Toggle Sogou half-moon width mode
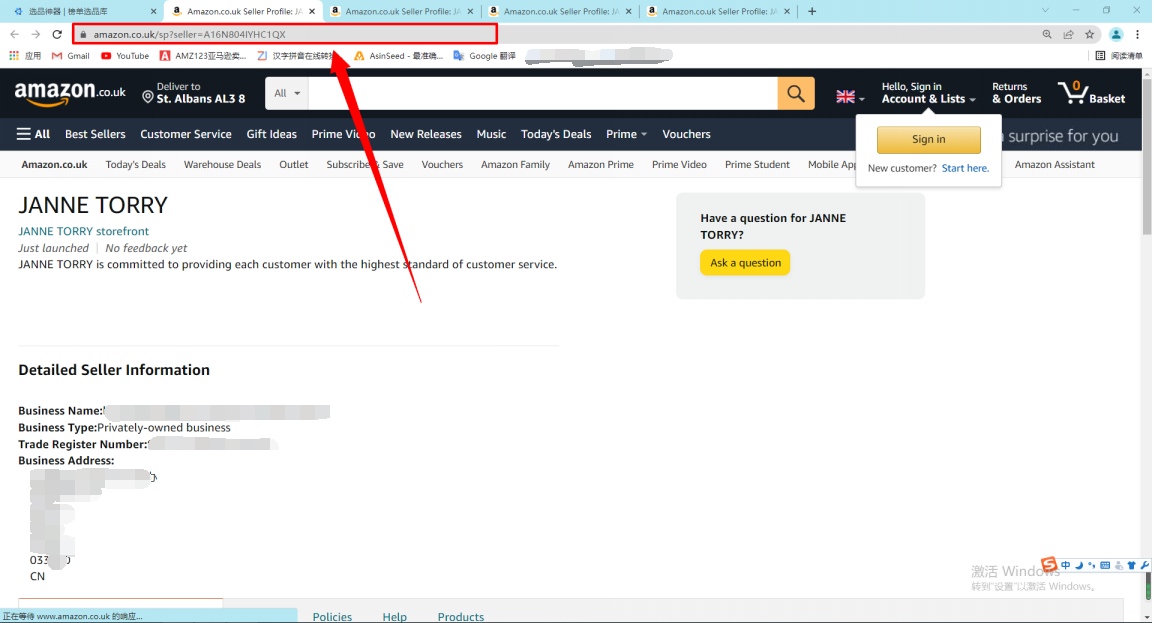1154x623 pixels. [x=1079, y=566]
